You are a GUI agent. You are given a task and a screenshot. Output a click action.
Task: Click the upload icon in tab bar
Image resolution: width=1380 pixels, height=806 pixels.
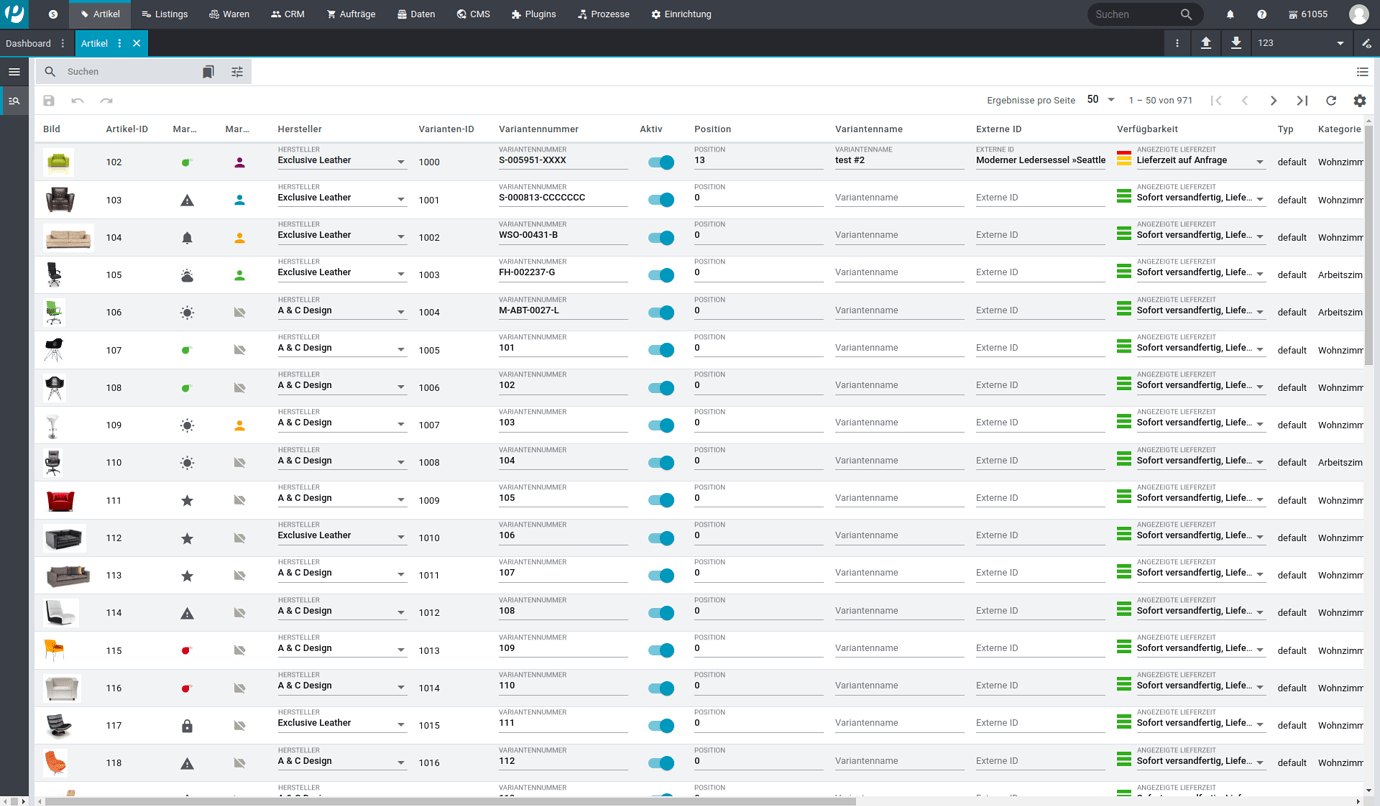pyautogui.click(x=1206, y=43)
